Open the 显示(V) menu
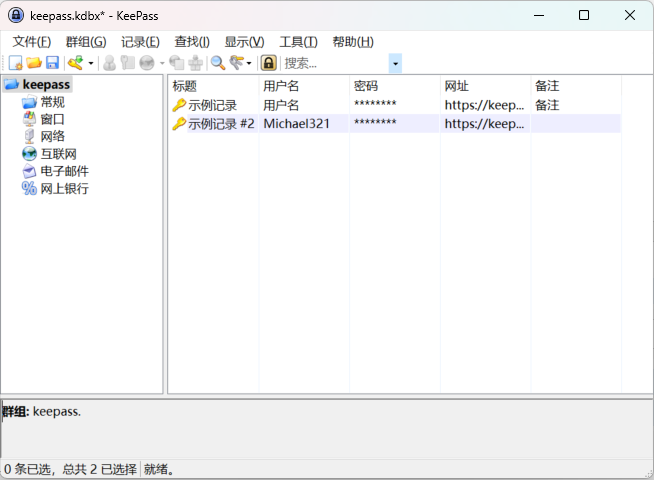 point(244,42)
